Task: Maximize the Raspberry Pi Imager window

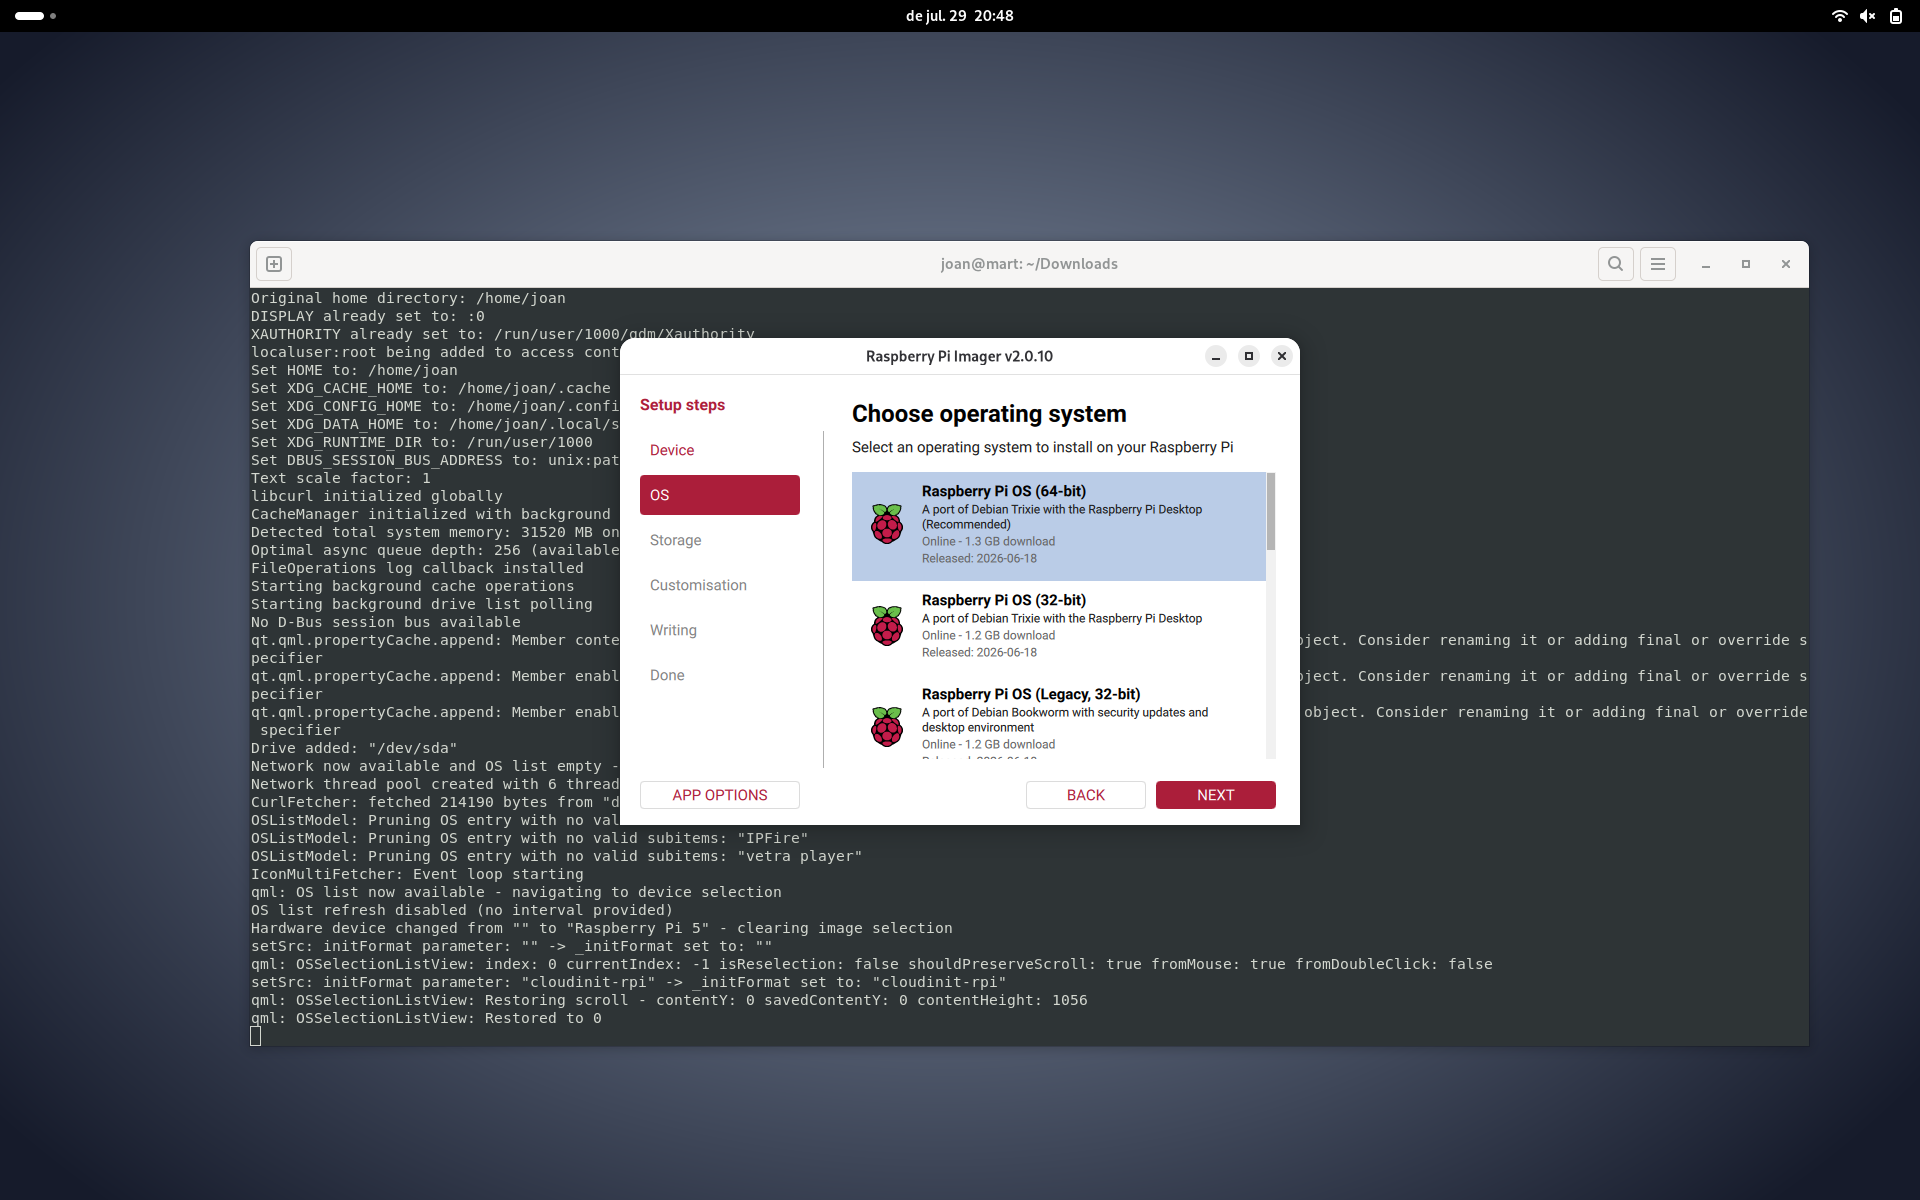Action: [x=1249, y=356]
